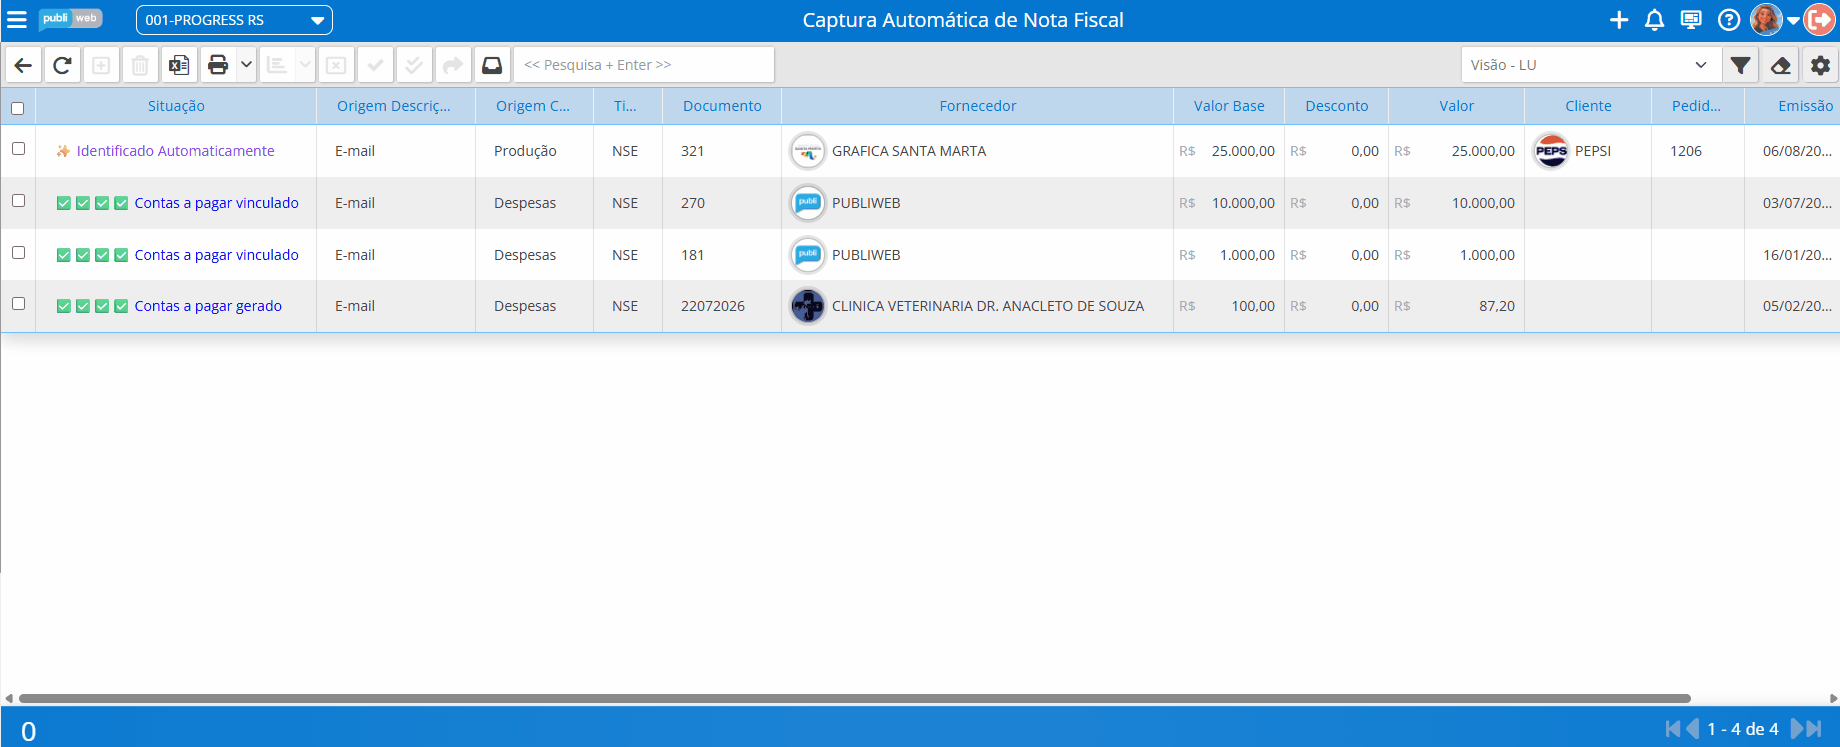
Task: Sort by the Valor Base column header
Action: tap(1229, 106)
